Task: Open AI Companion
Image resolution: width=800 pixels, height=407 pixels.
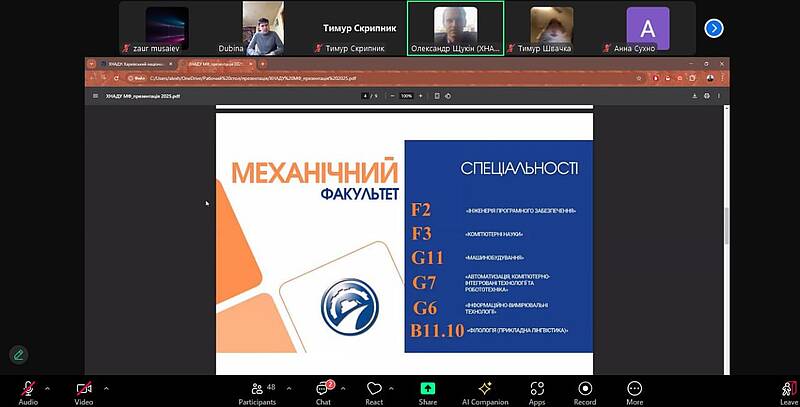Action: 485,394
